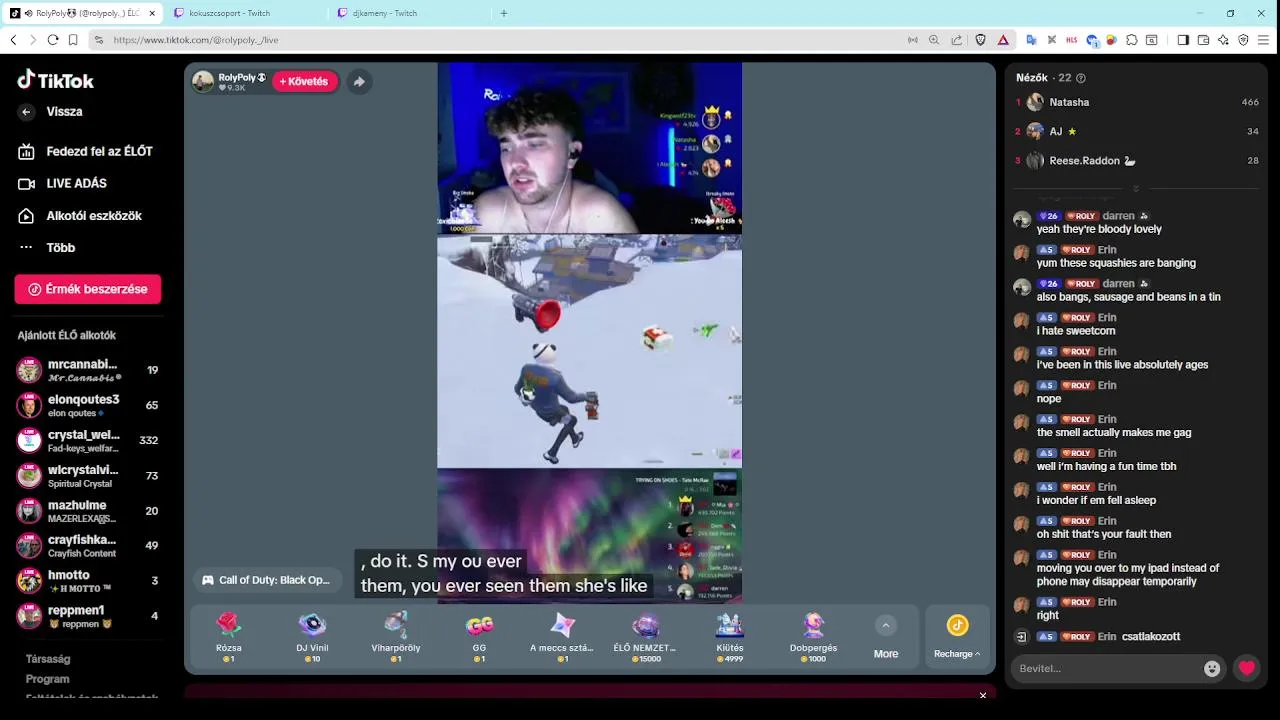Toggle the browser sidebar panel
This screenshot has height=720, width=1280.
point(1183,40)
